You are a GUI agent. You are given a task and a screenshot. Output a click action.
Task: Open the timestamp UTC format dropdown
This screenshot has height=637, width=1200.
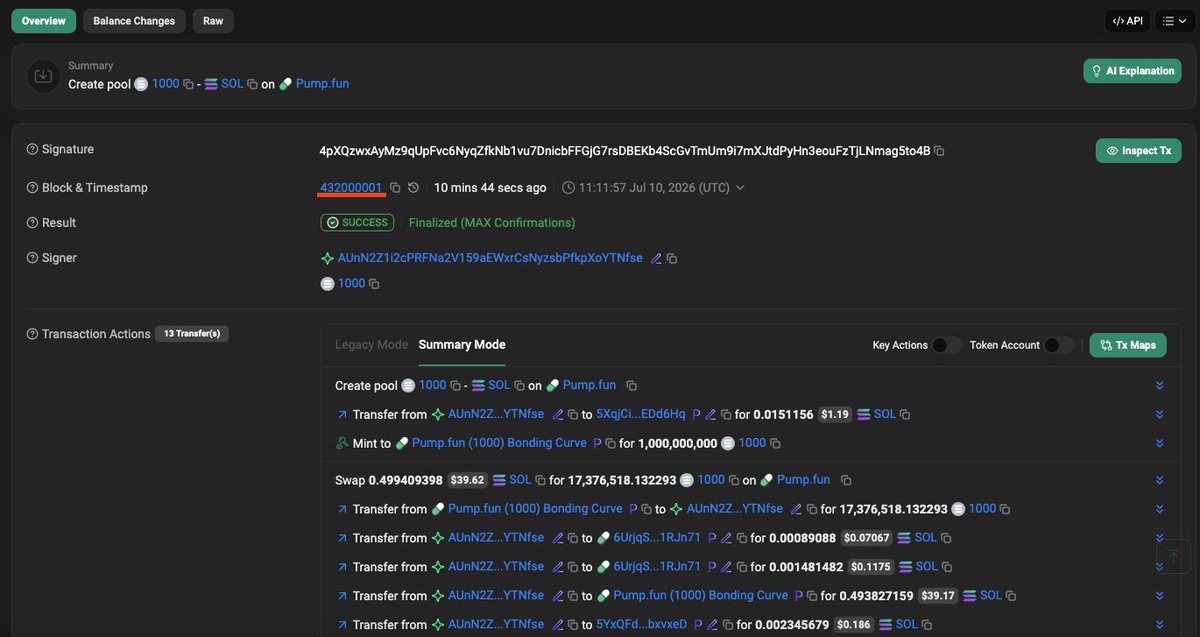740,188
